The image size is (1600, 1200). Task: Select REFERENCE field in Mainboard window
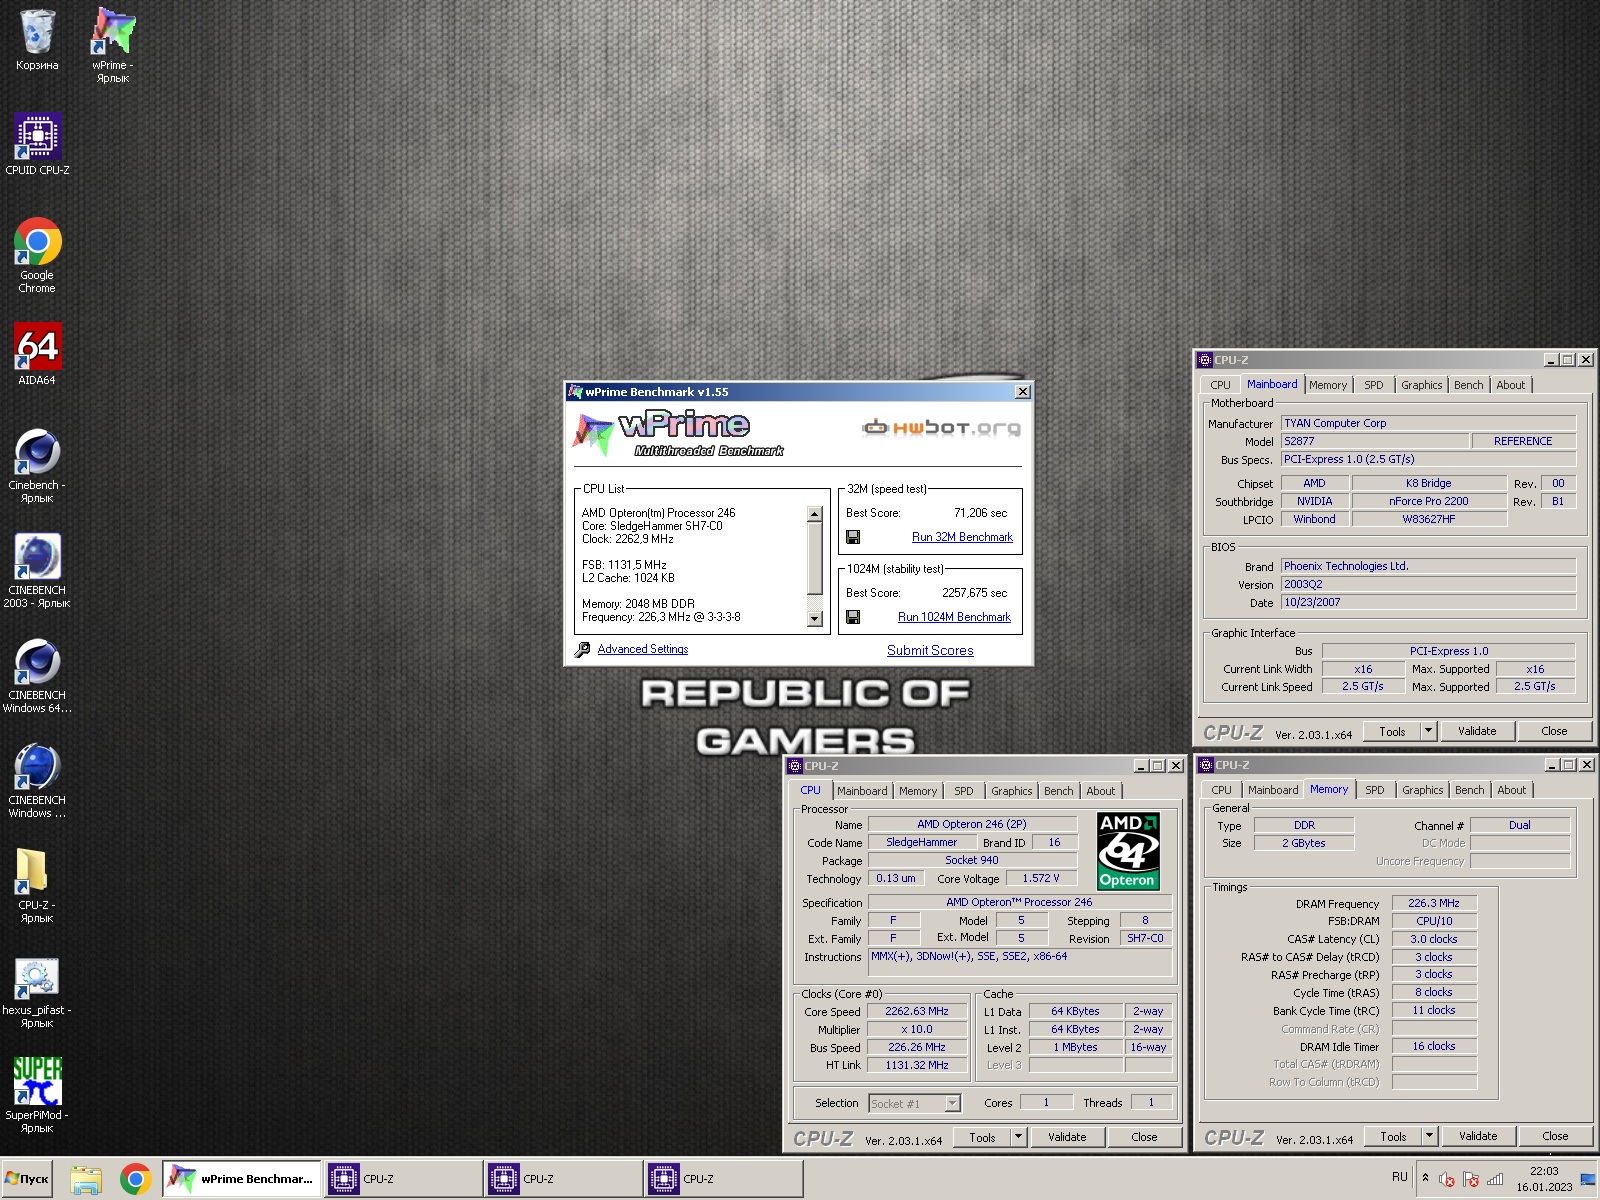pos(1523,441)
